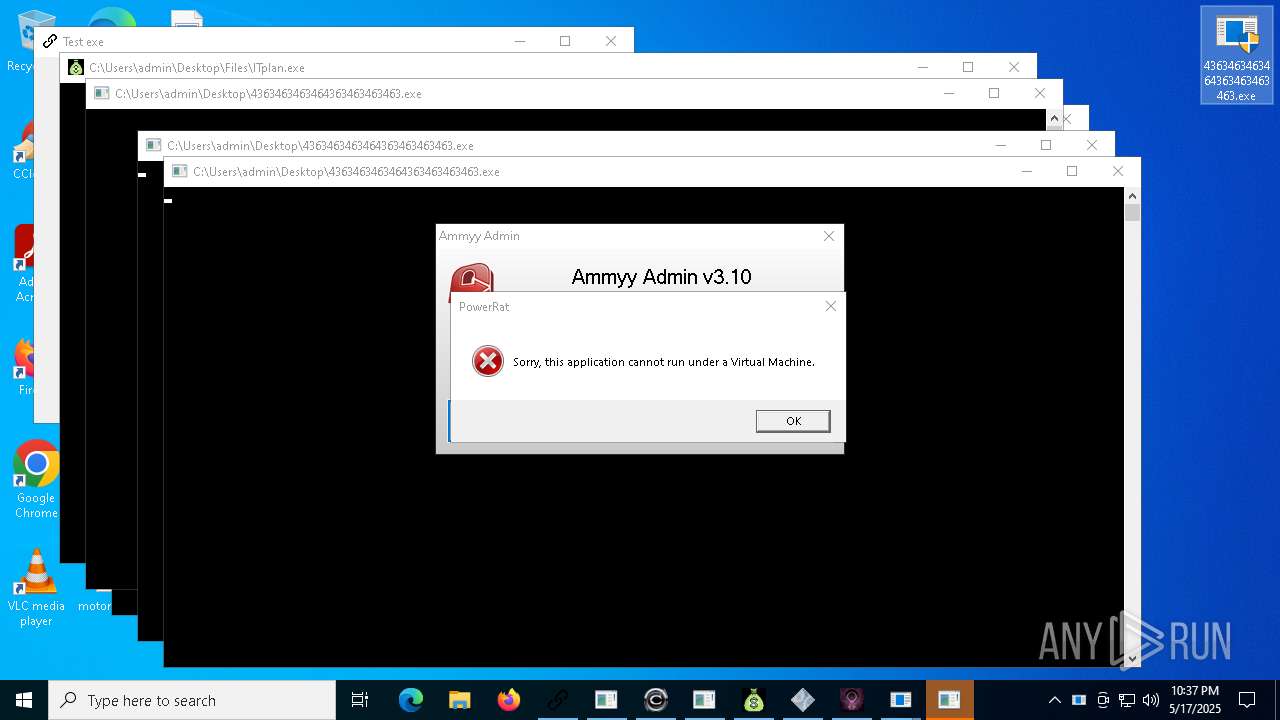Viewport: 1280px width, 720px height.
Task: Open the Google Chrome desktop shortcut
Action: 36,480
